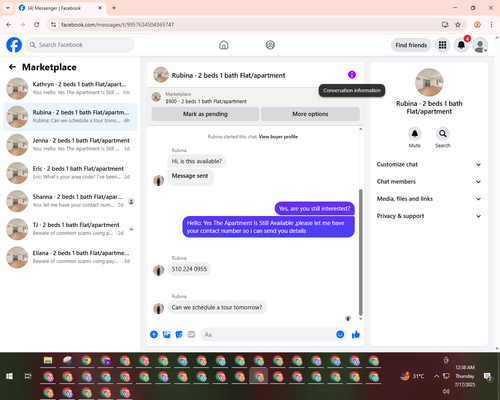This screenshot has height=400, width=500.
Task: Show hidden system tray icons chevron
Action: click(436, 376)
